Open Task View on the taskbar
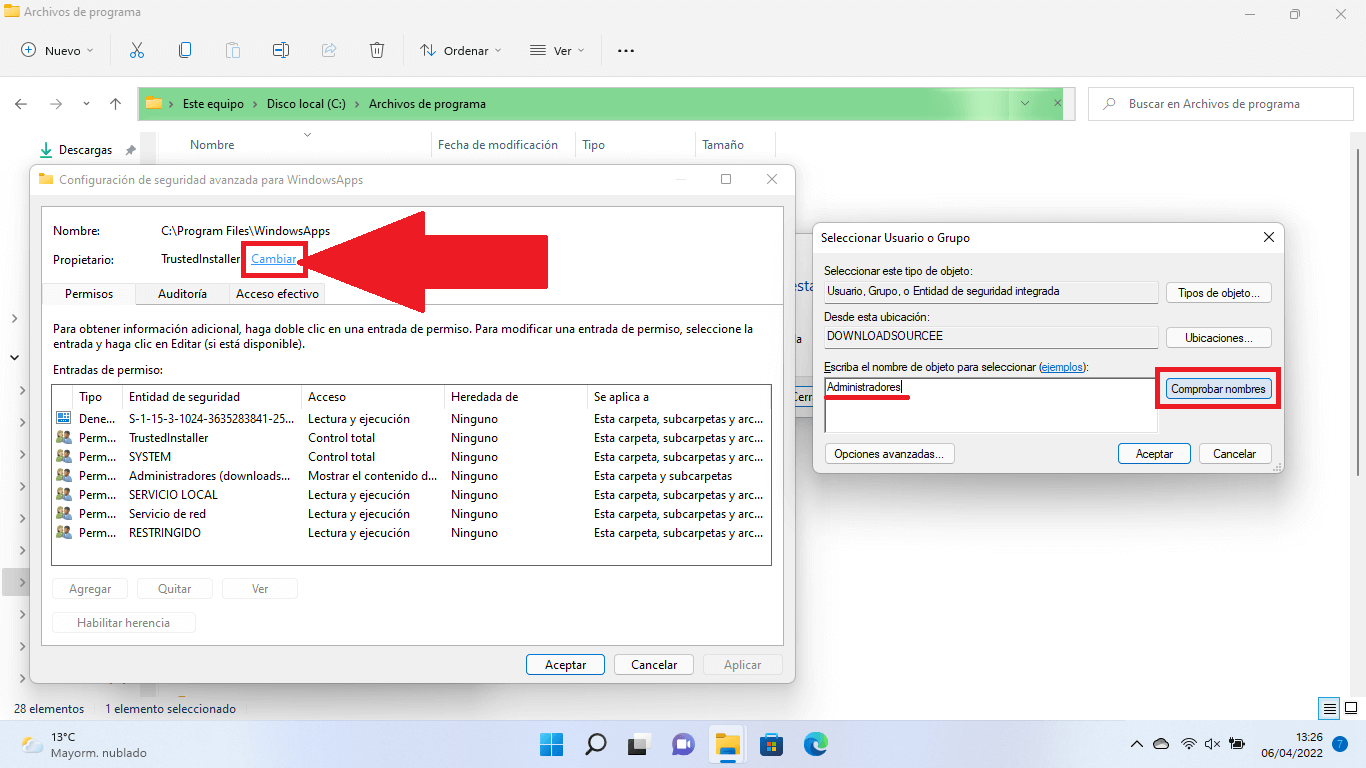Image resolution: width=1366 pixels, height=768 pixels. [640, 744]
